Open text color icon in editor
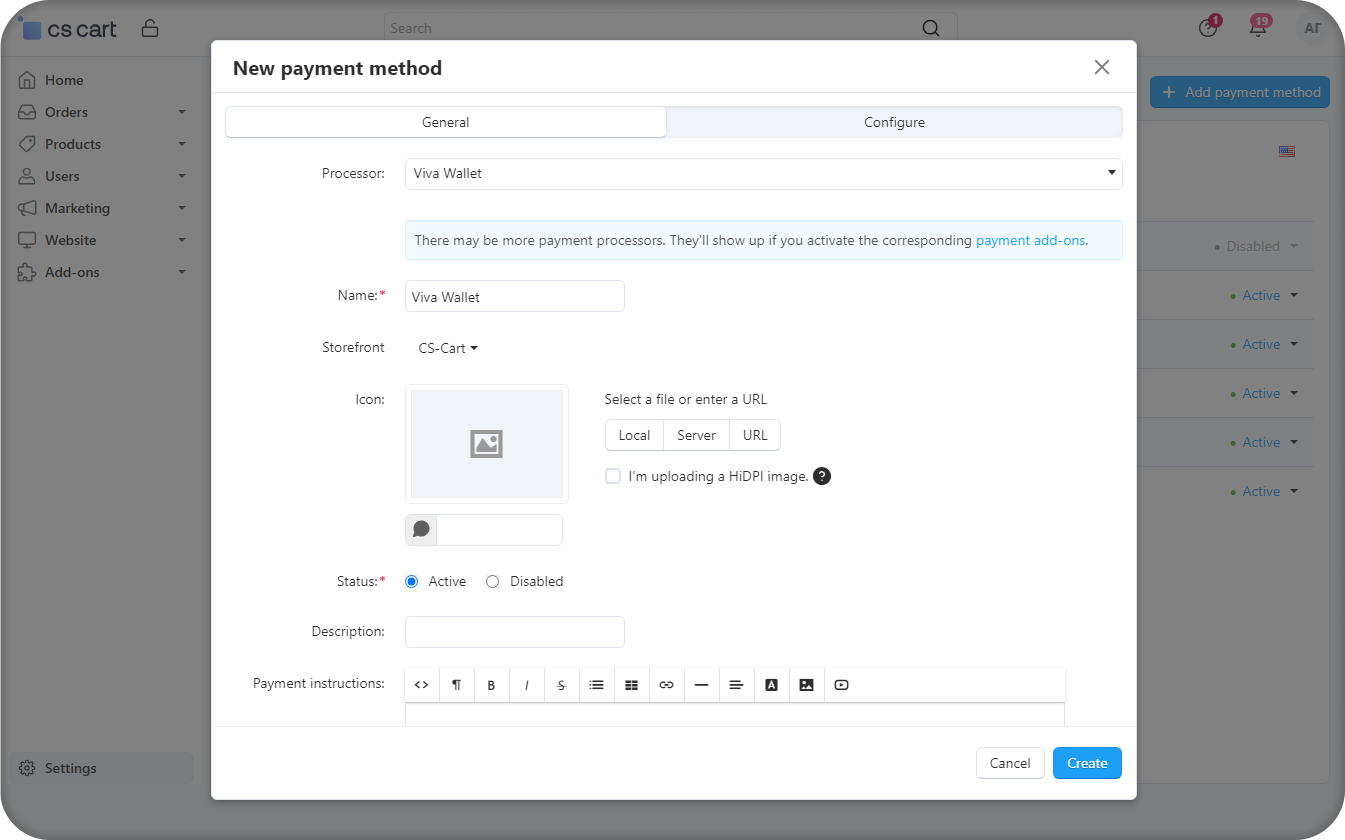The image size is (1345, 840). coord(771,685)
